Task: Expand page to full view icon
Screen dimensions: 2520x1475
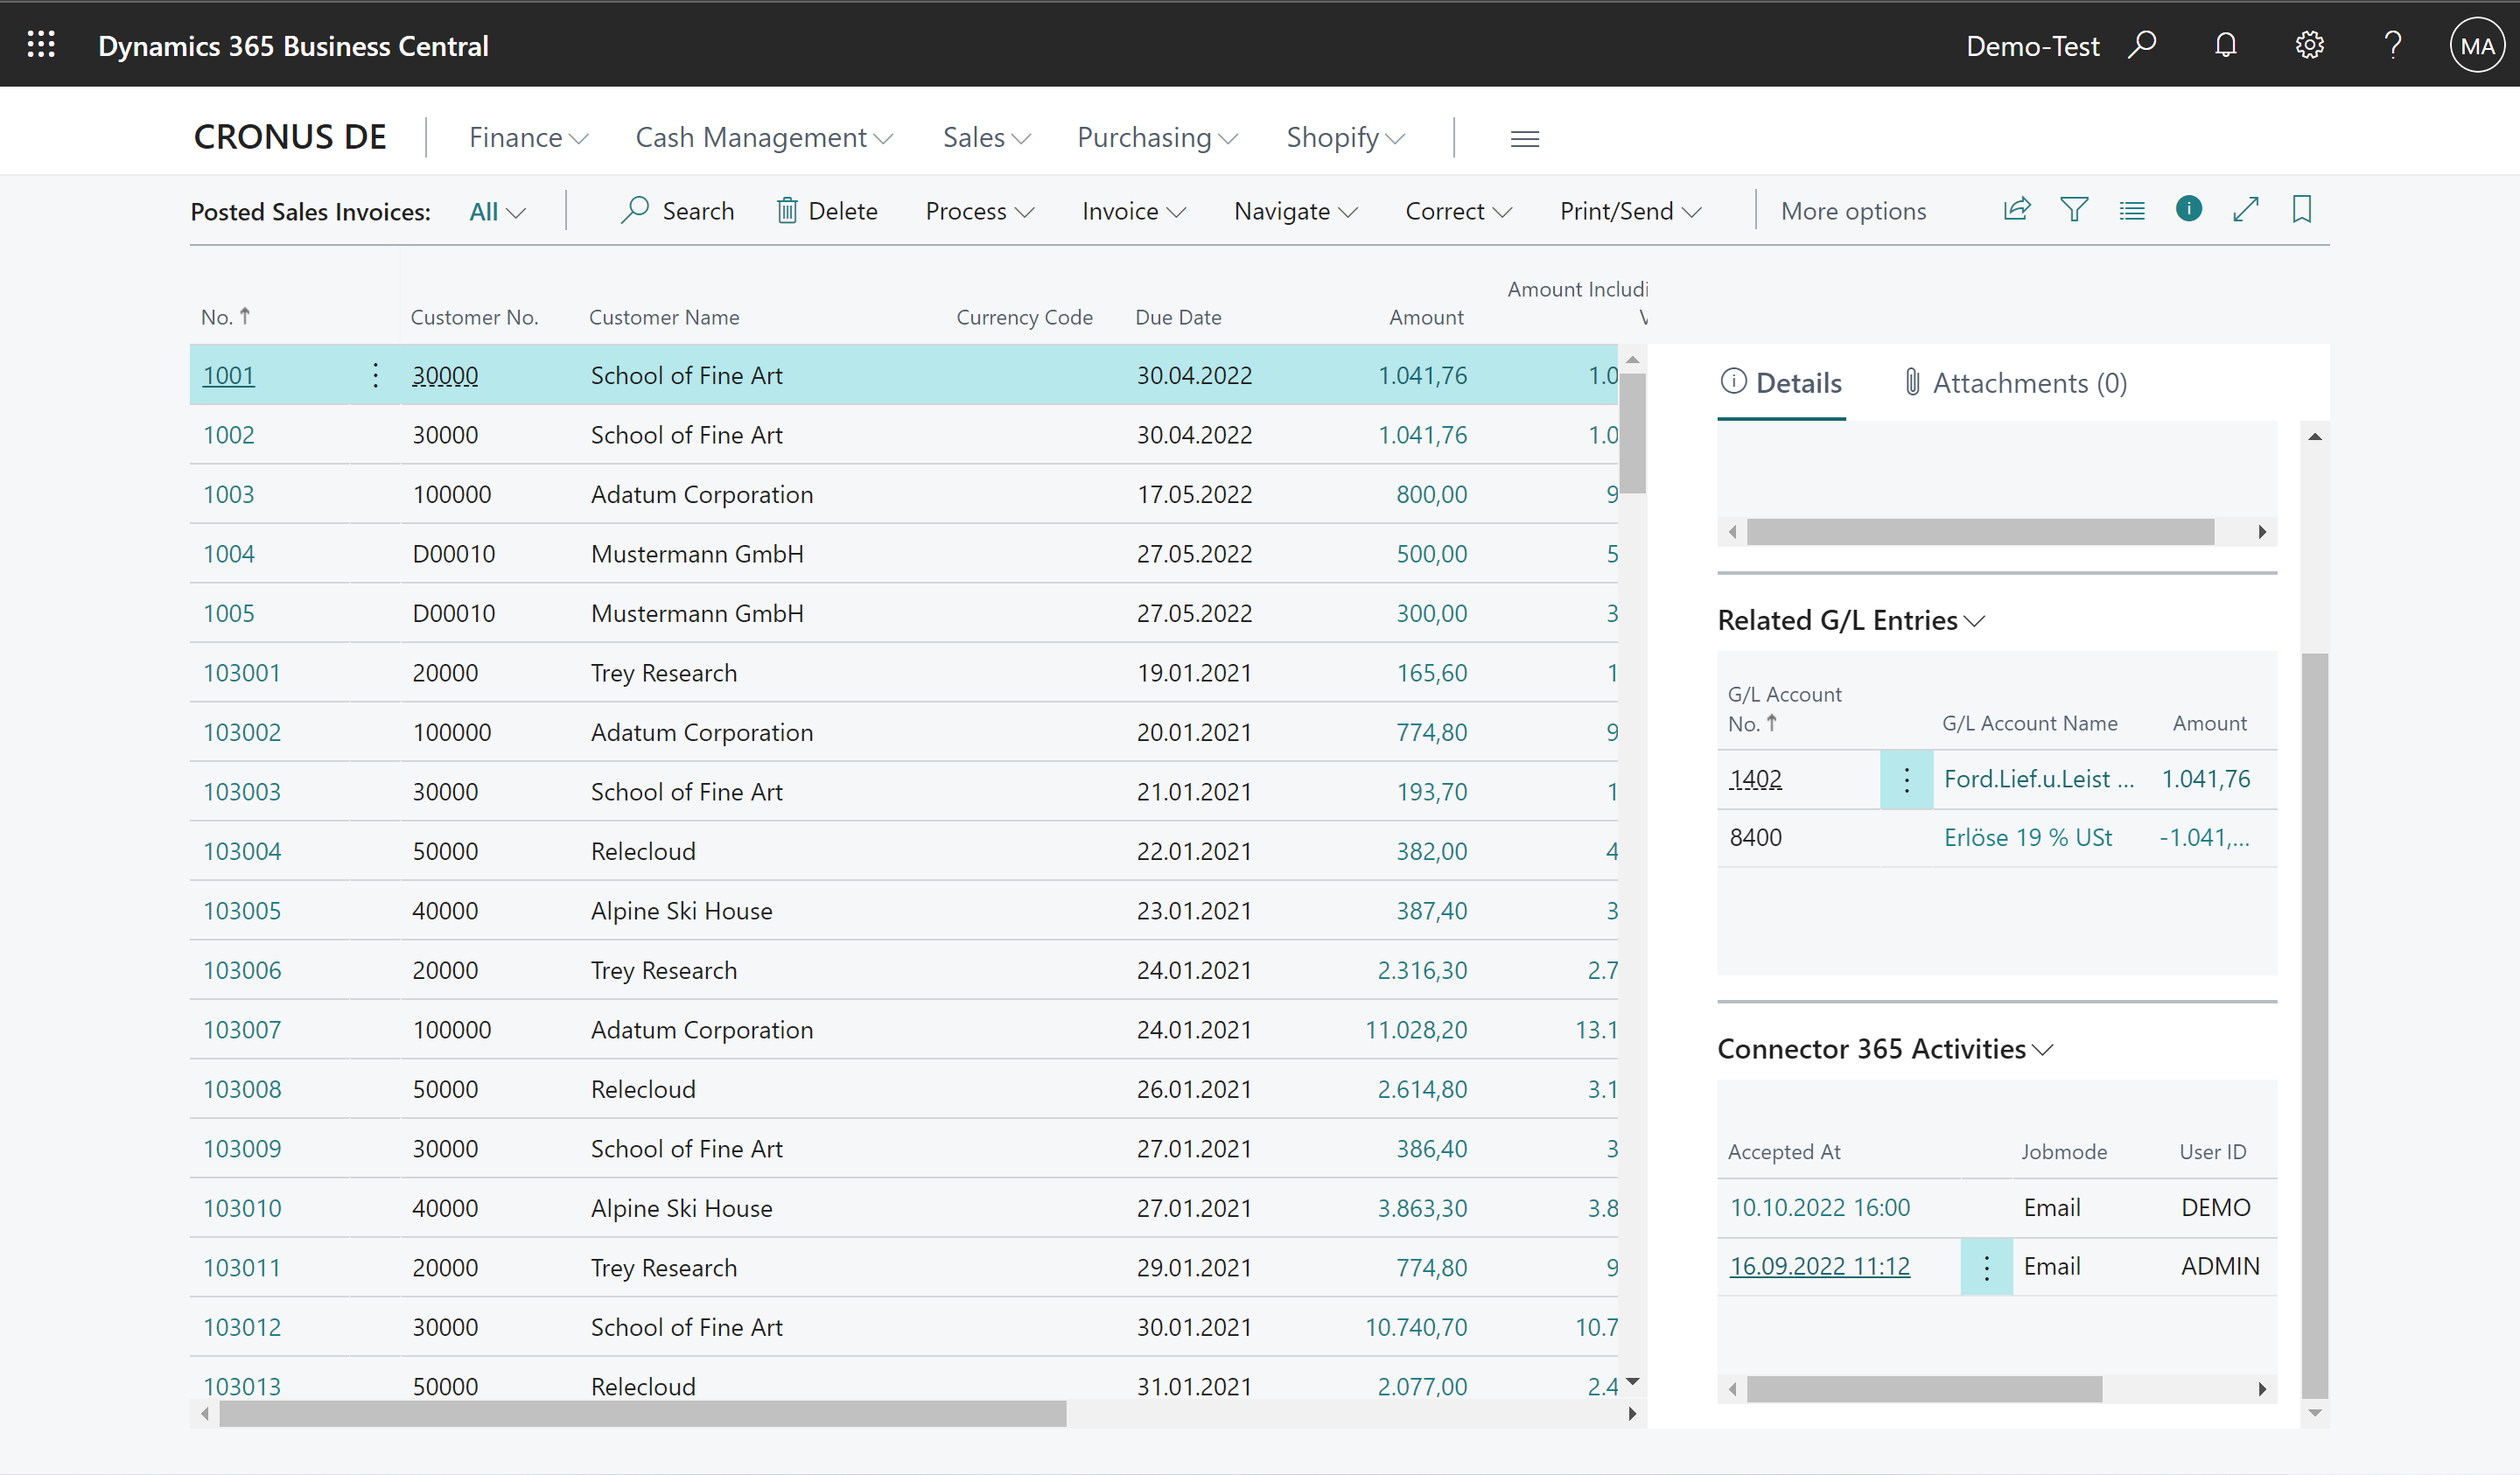Action: tap(2245, 209)
